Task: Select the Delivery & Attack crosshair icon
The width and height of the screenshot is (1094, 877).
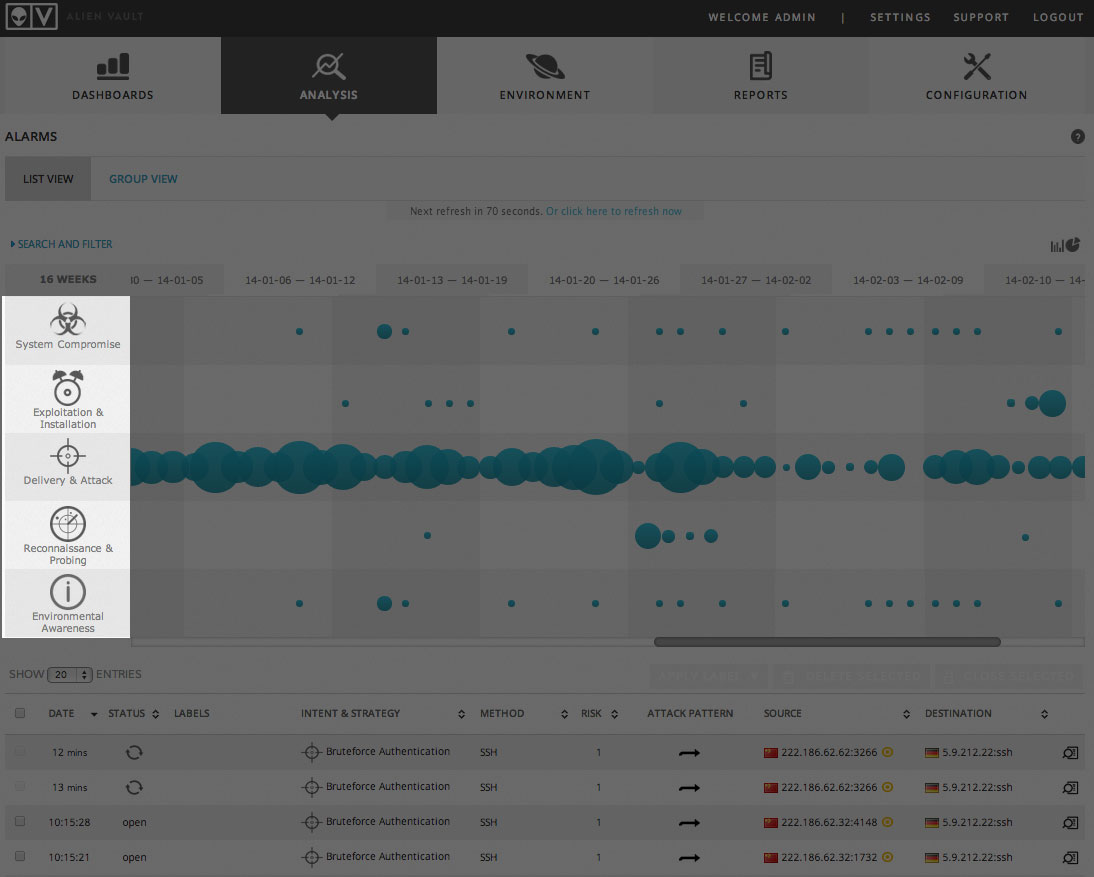Action: (66, 457)
